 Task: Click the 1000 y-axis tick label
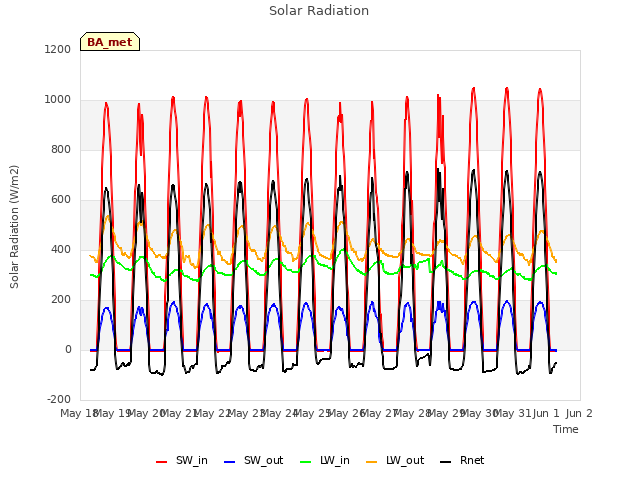coord(58,100)
